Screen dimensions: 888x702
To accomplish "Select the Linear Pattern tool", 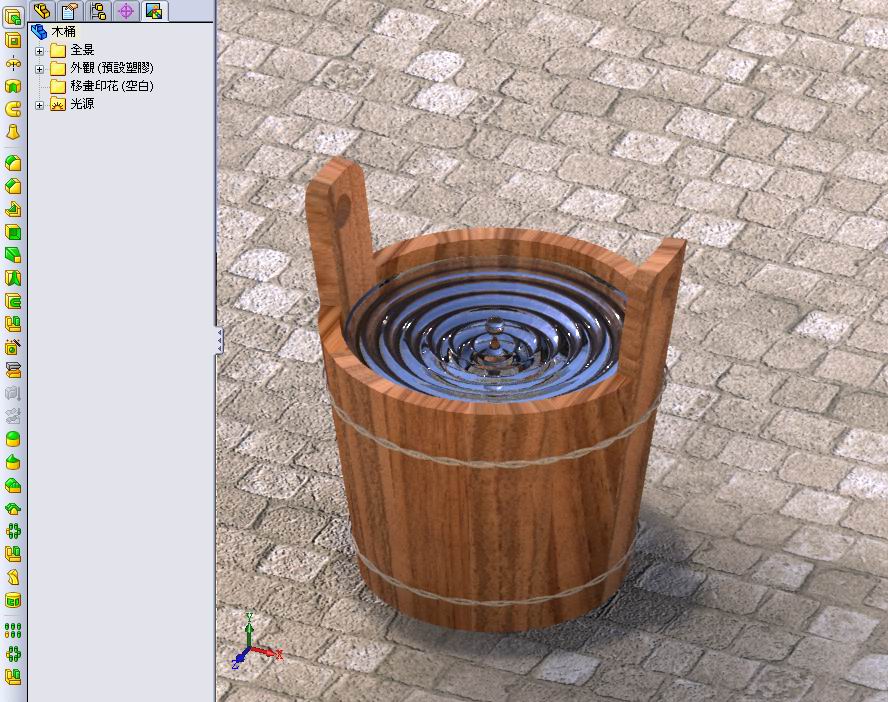I will [x=12, y=630].
